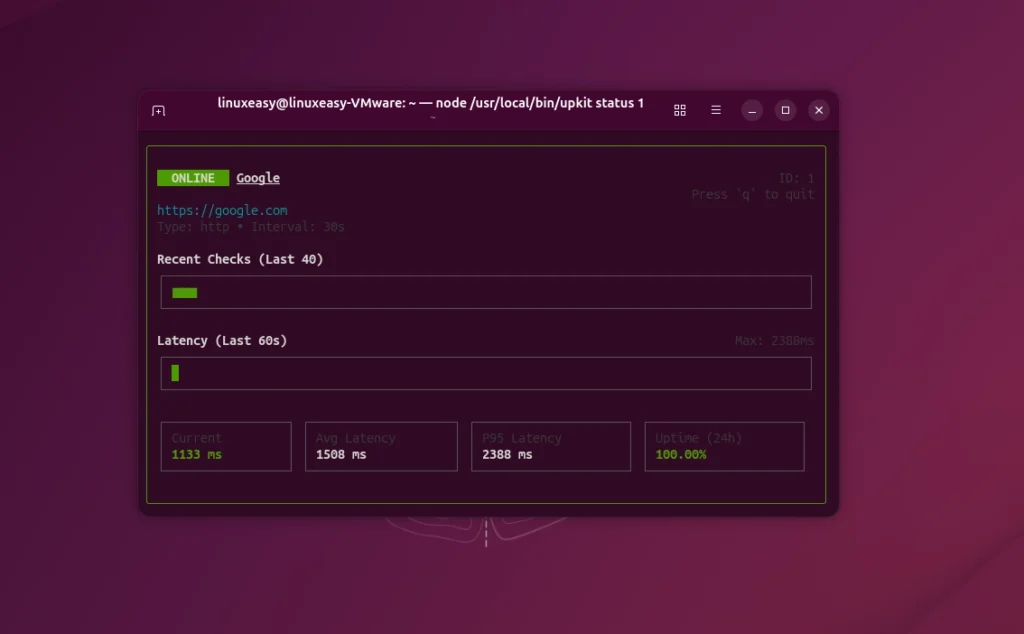Viewport: 1024px width, 634px height.
Task: Open the terminal tab overview grid
Action: click(x=680, y=110)
